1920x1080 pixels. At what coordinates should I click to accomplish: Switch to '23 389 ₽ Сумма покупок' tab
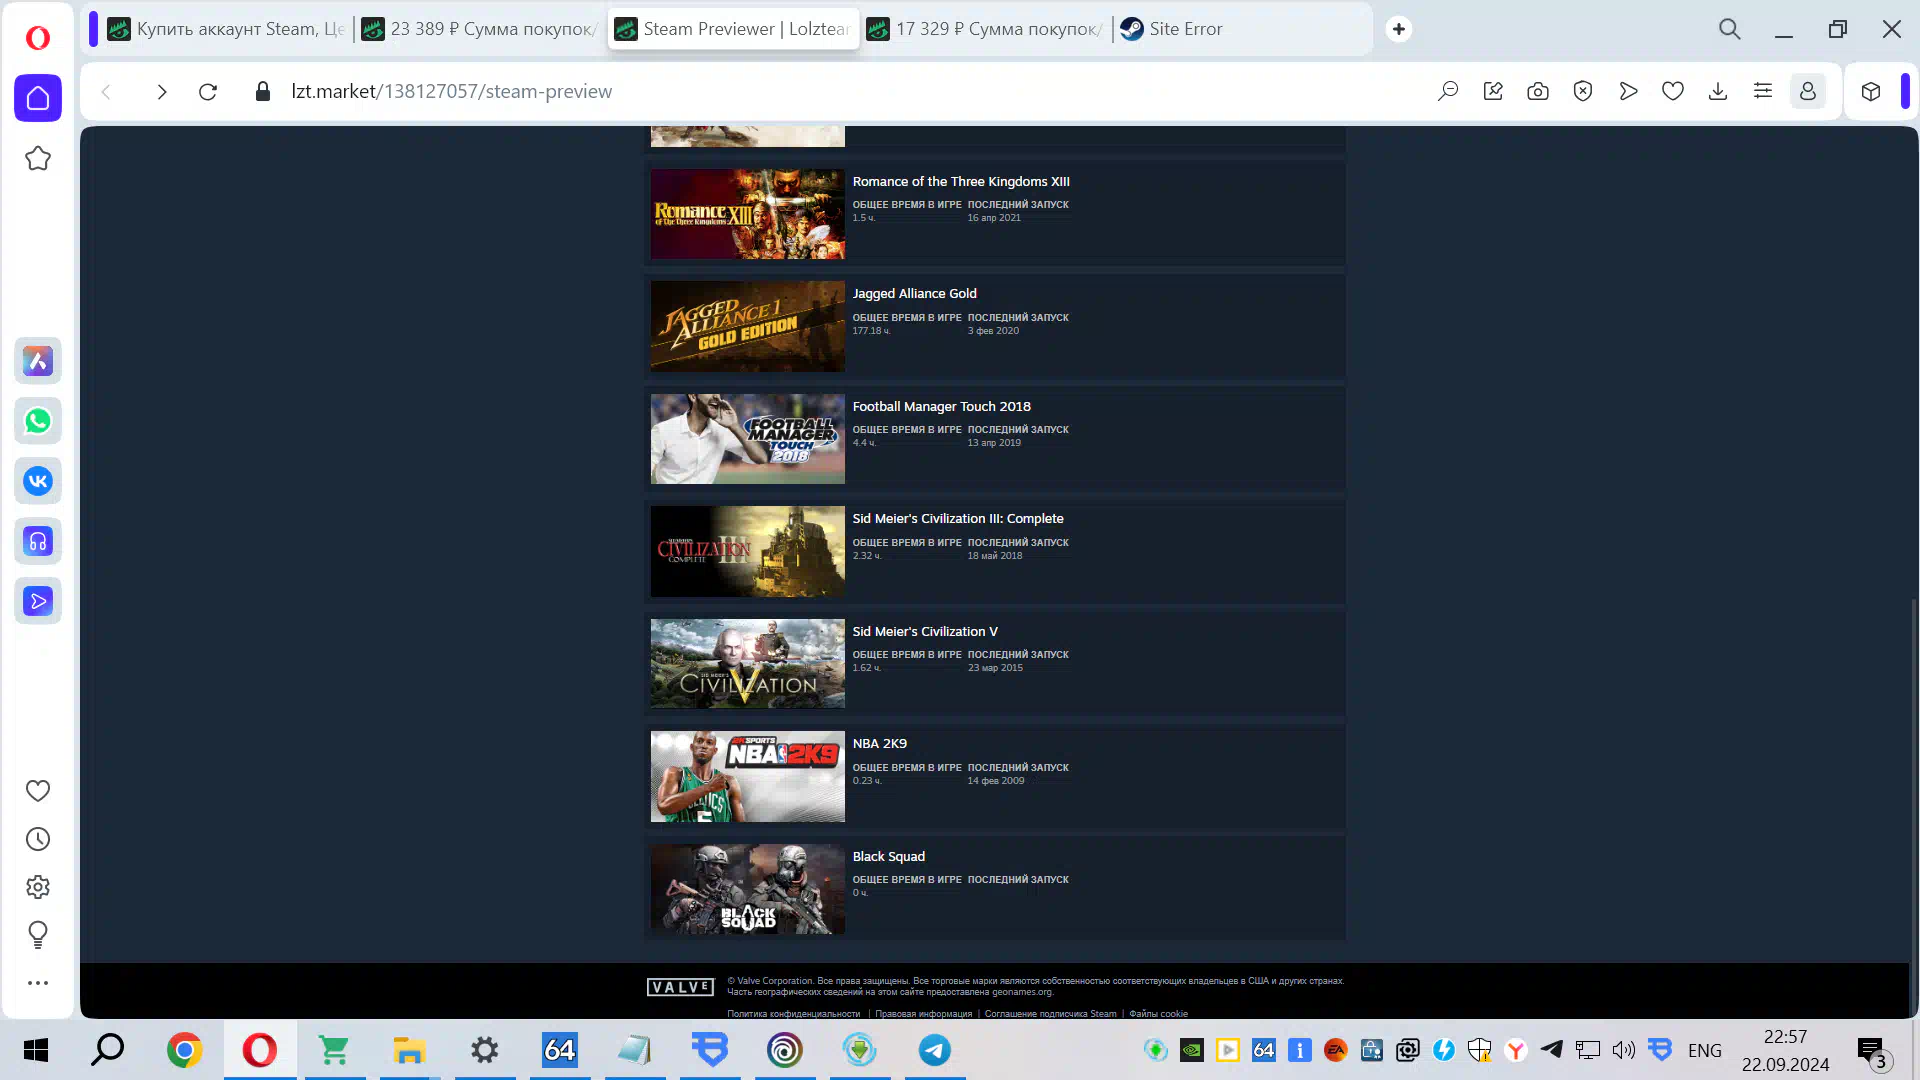coord(479,29)
